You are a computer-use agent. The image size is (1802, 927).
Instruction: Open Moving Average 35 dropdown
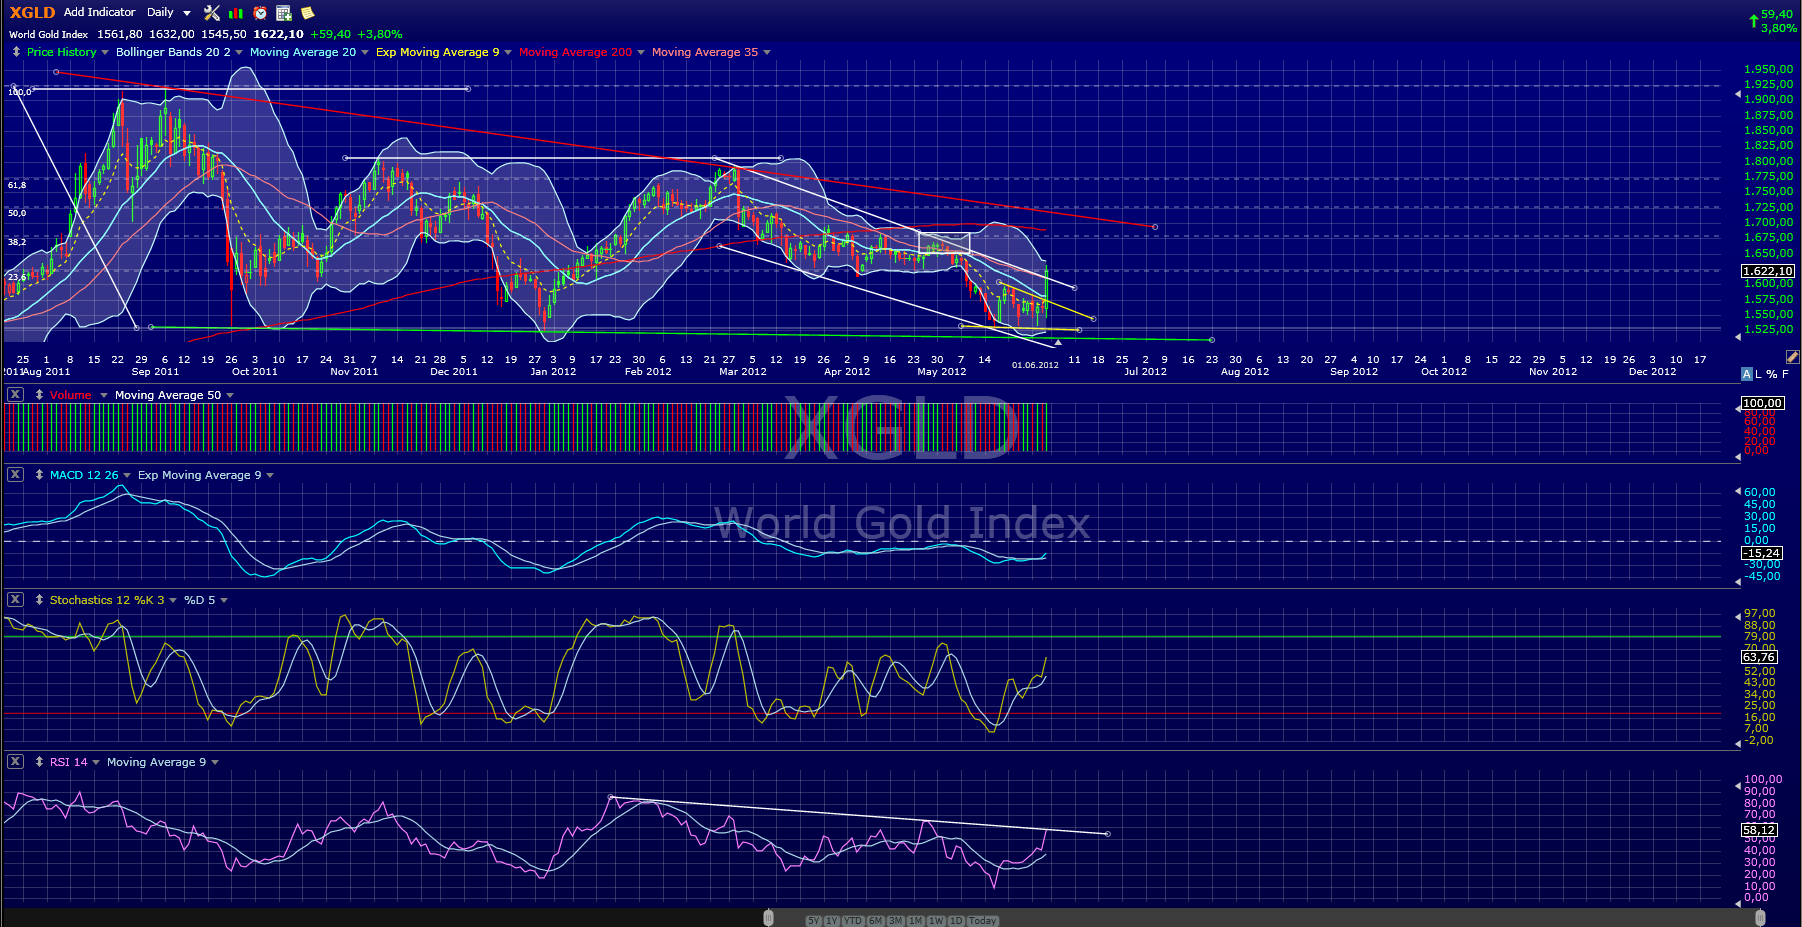pos(767,53)
